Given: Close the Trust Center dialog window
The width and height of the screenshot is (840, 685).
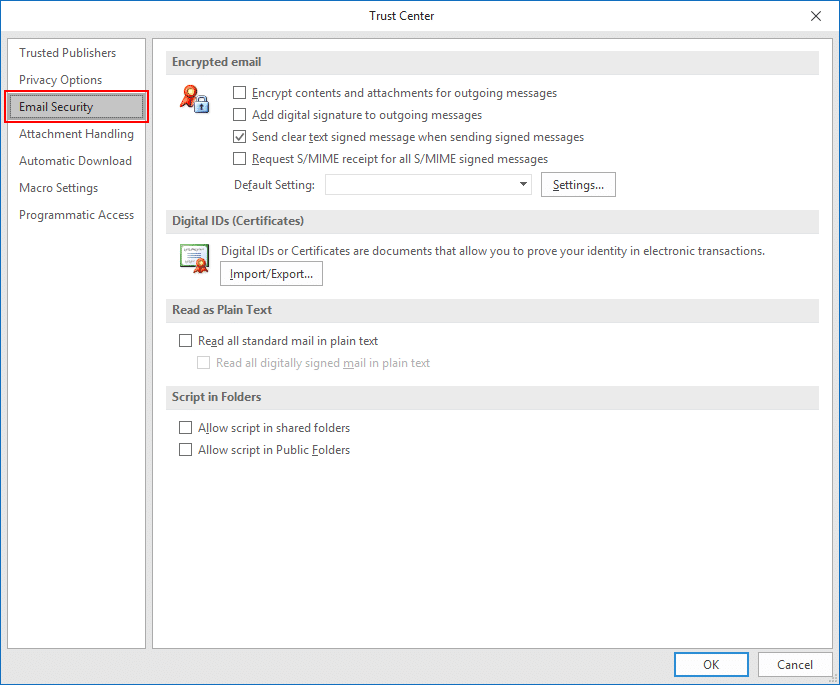Looking at the screenshot, I should [x=816, y=16].
